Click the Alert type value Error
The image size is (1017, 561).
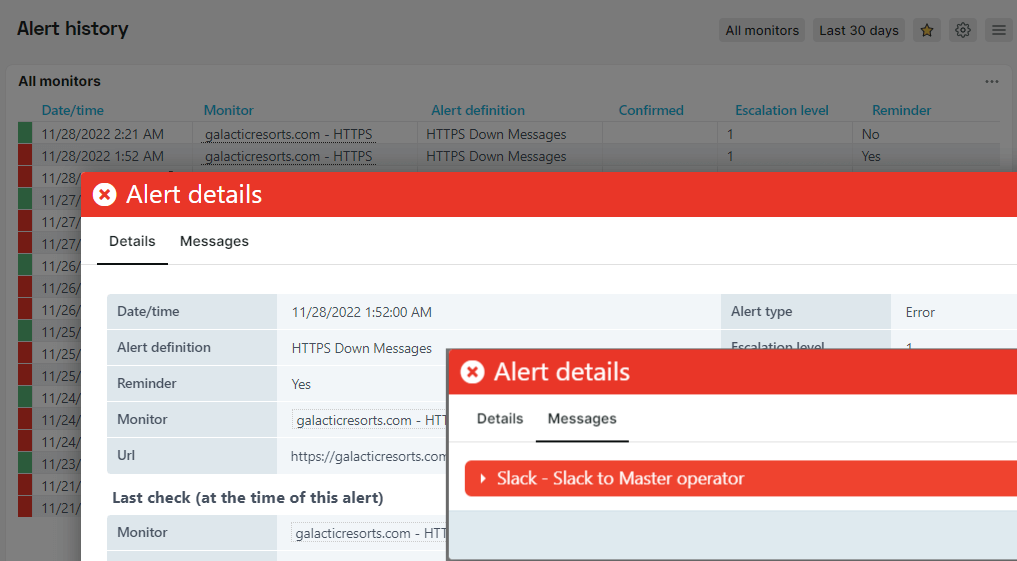click(x=920, y=312)
